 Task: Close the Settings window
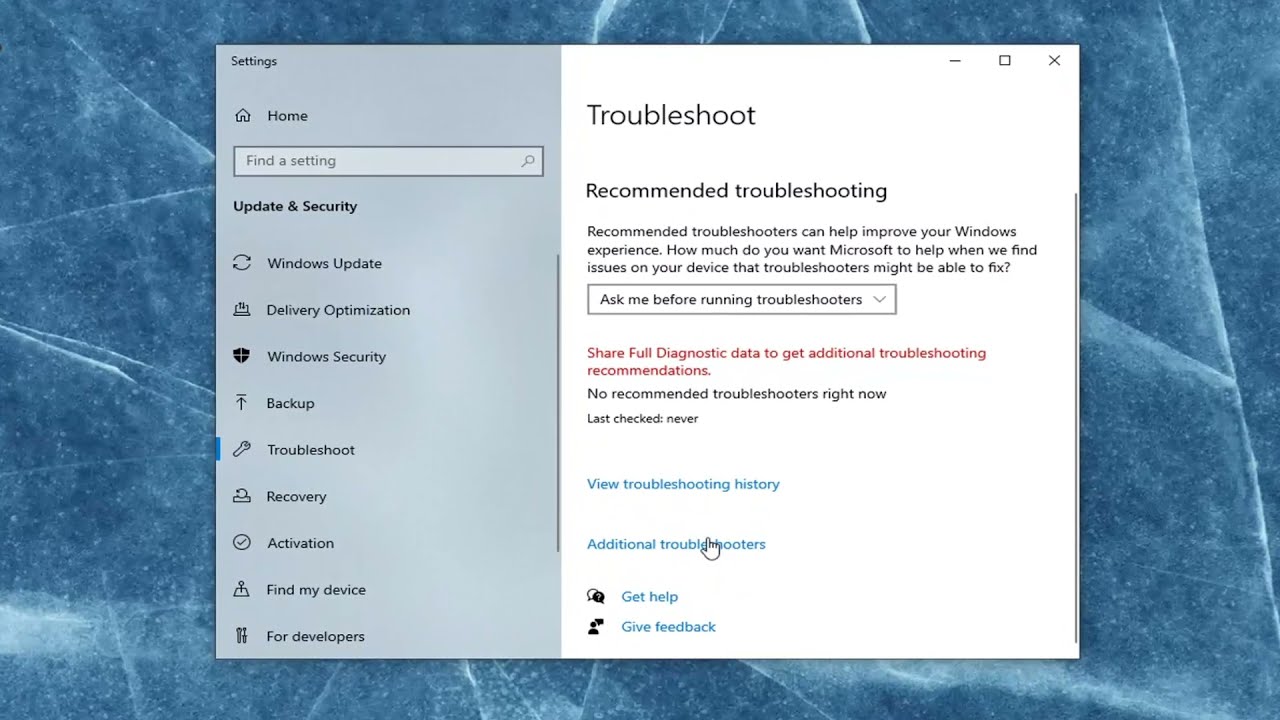point(1054,61)
